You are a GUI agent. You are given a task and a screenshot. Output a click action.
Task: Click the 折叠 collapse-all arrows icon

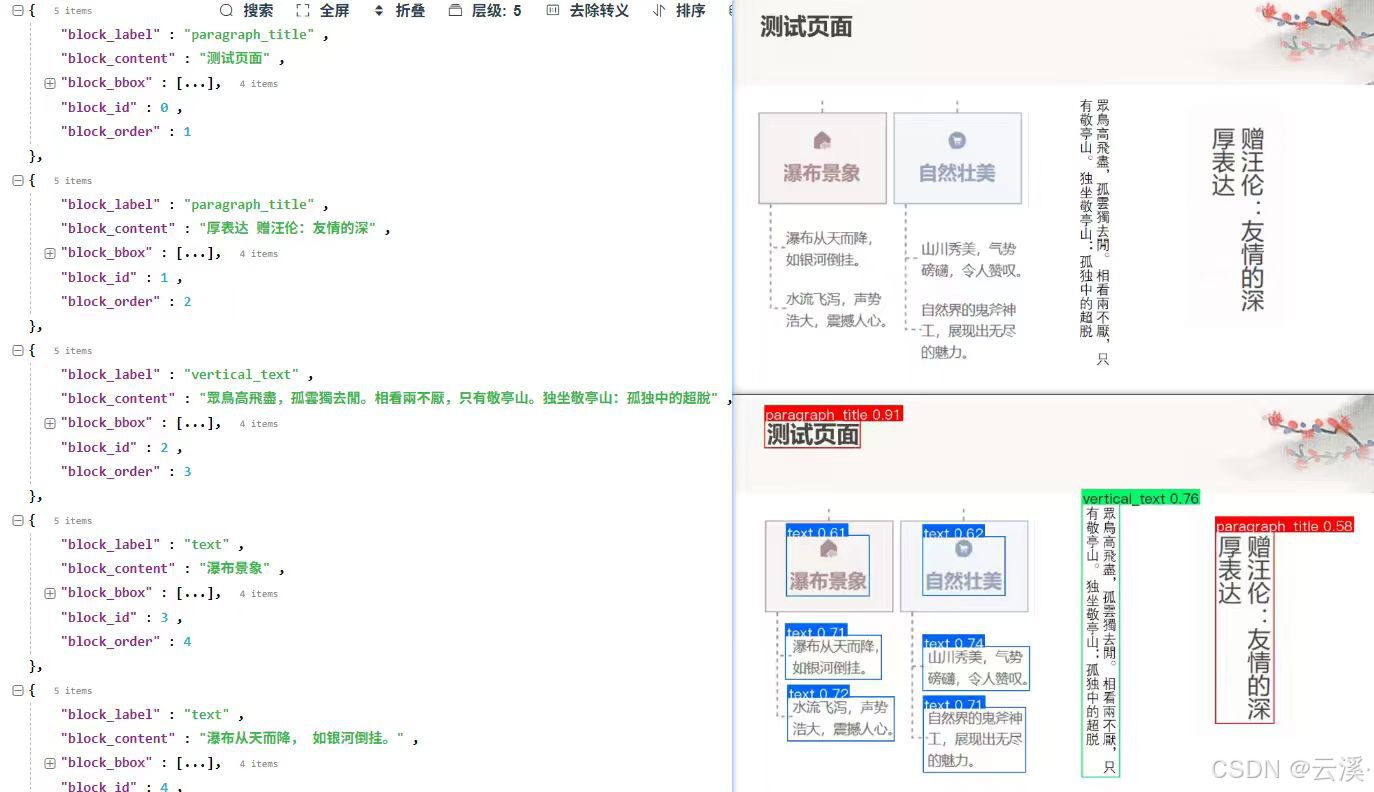tap(377, 11)
